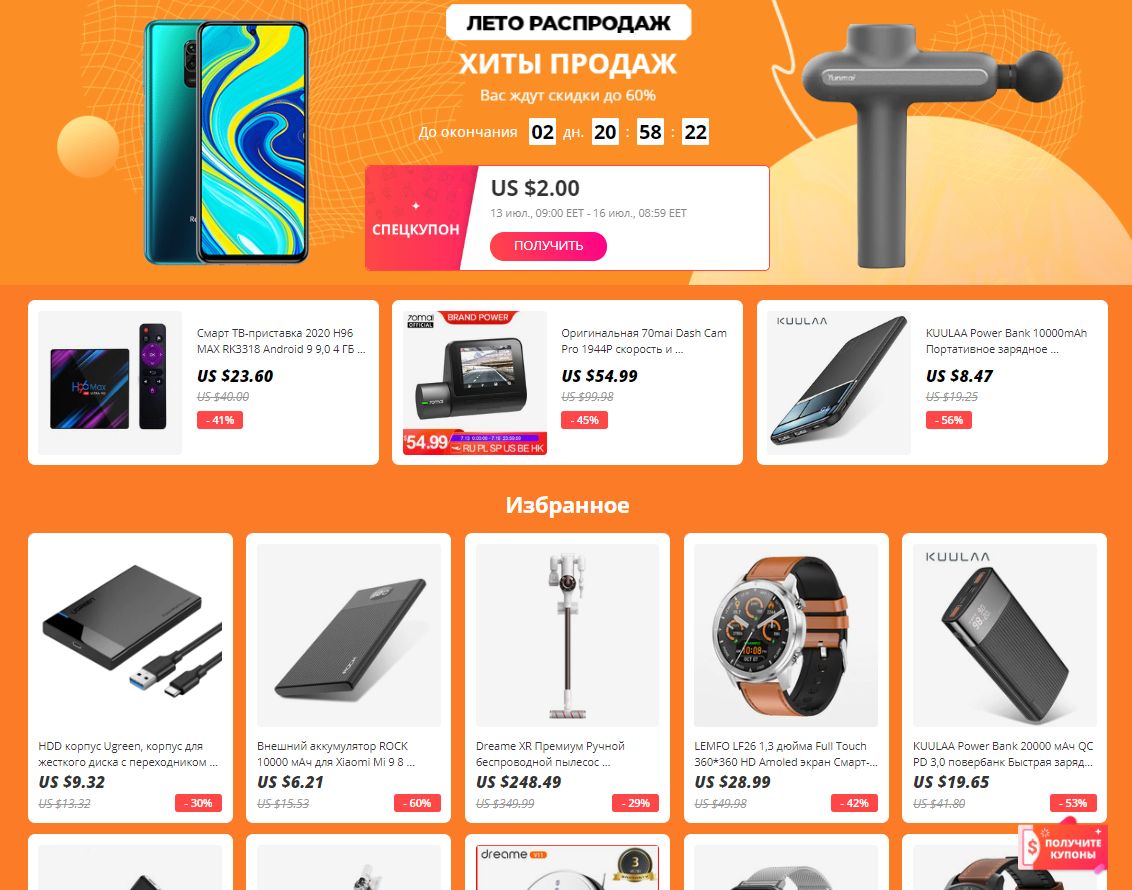The width and height of the screenshot is (1132, 890).
Task: Open the 70mai Dash Cam product image
Action: tap(474, 383)
